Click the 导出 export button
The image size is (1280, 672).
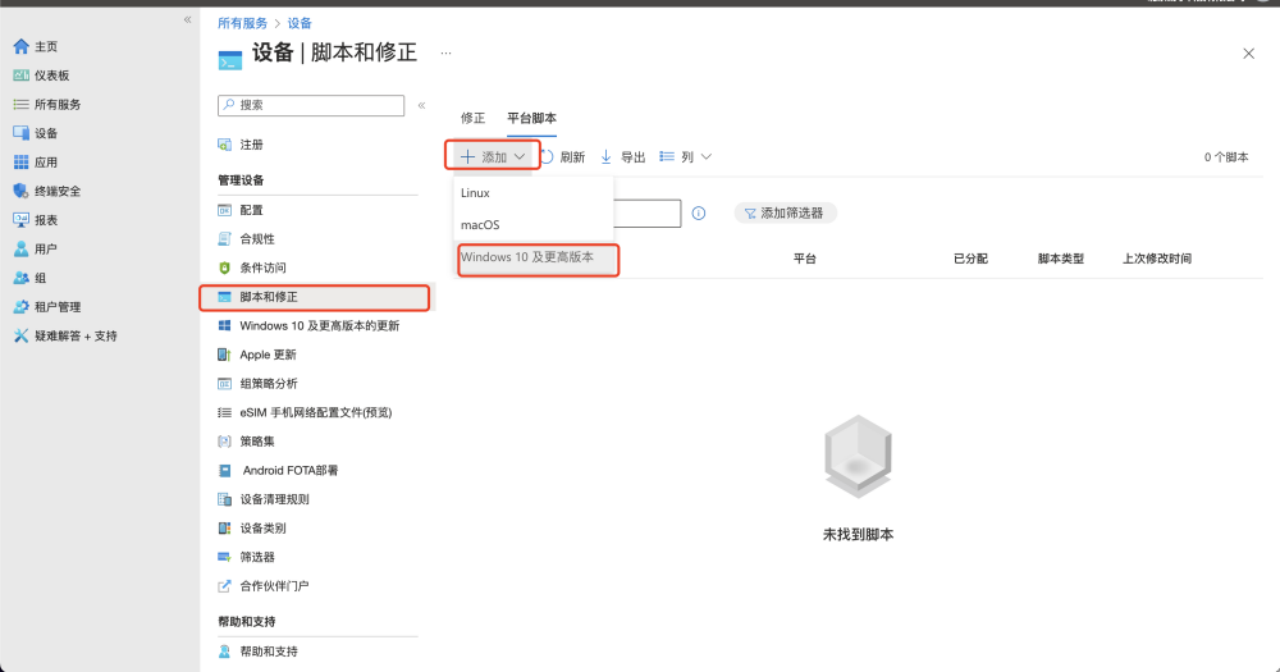622,157
